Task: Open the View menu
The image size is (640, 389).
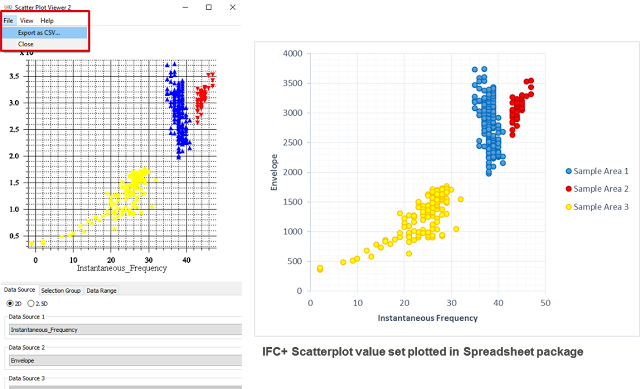Action: (27, 20)
